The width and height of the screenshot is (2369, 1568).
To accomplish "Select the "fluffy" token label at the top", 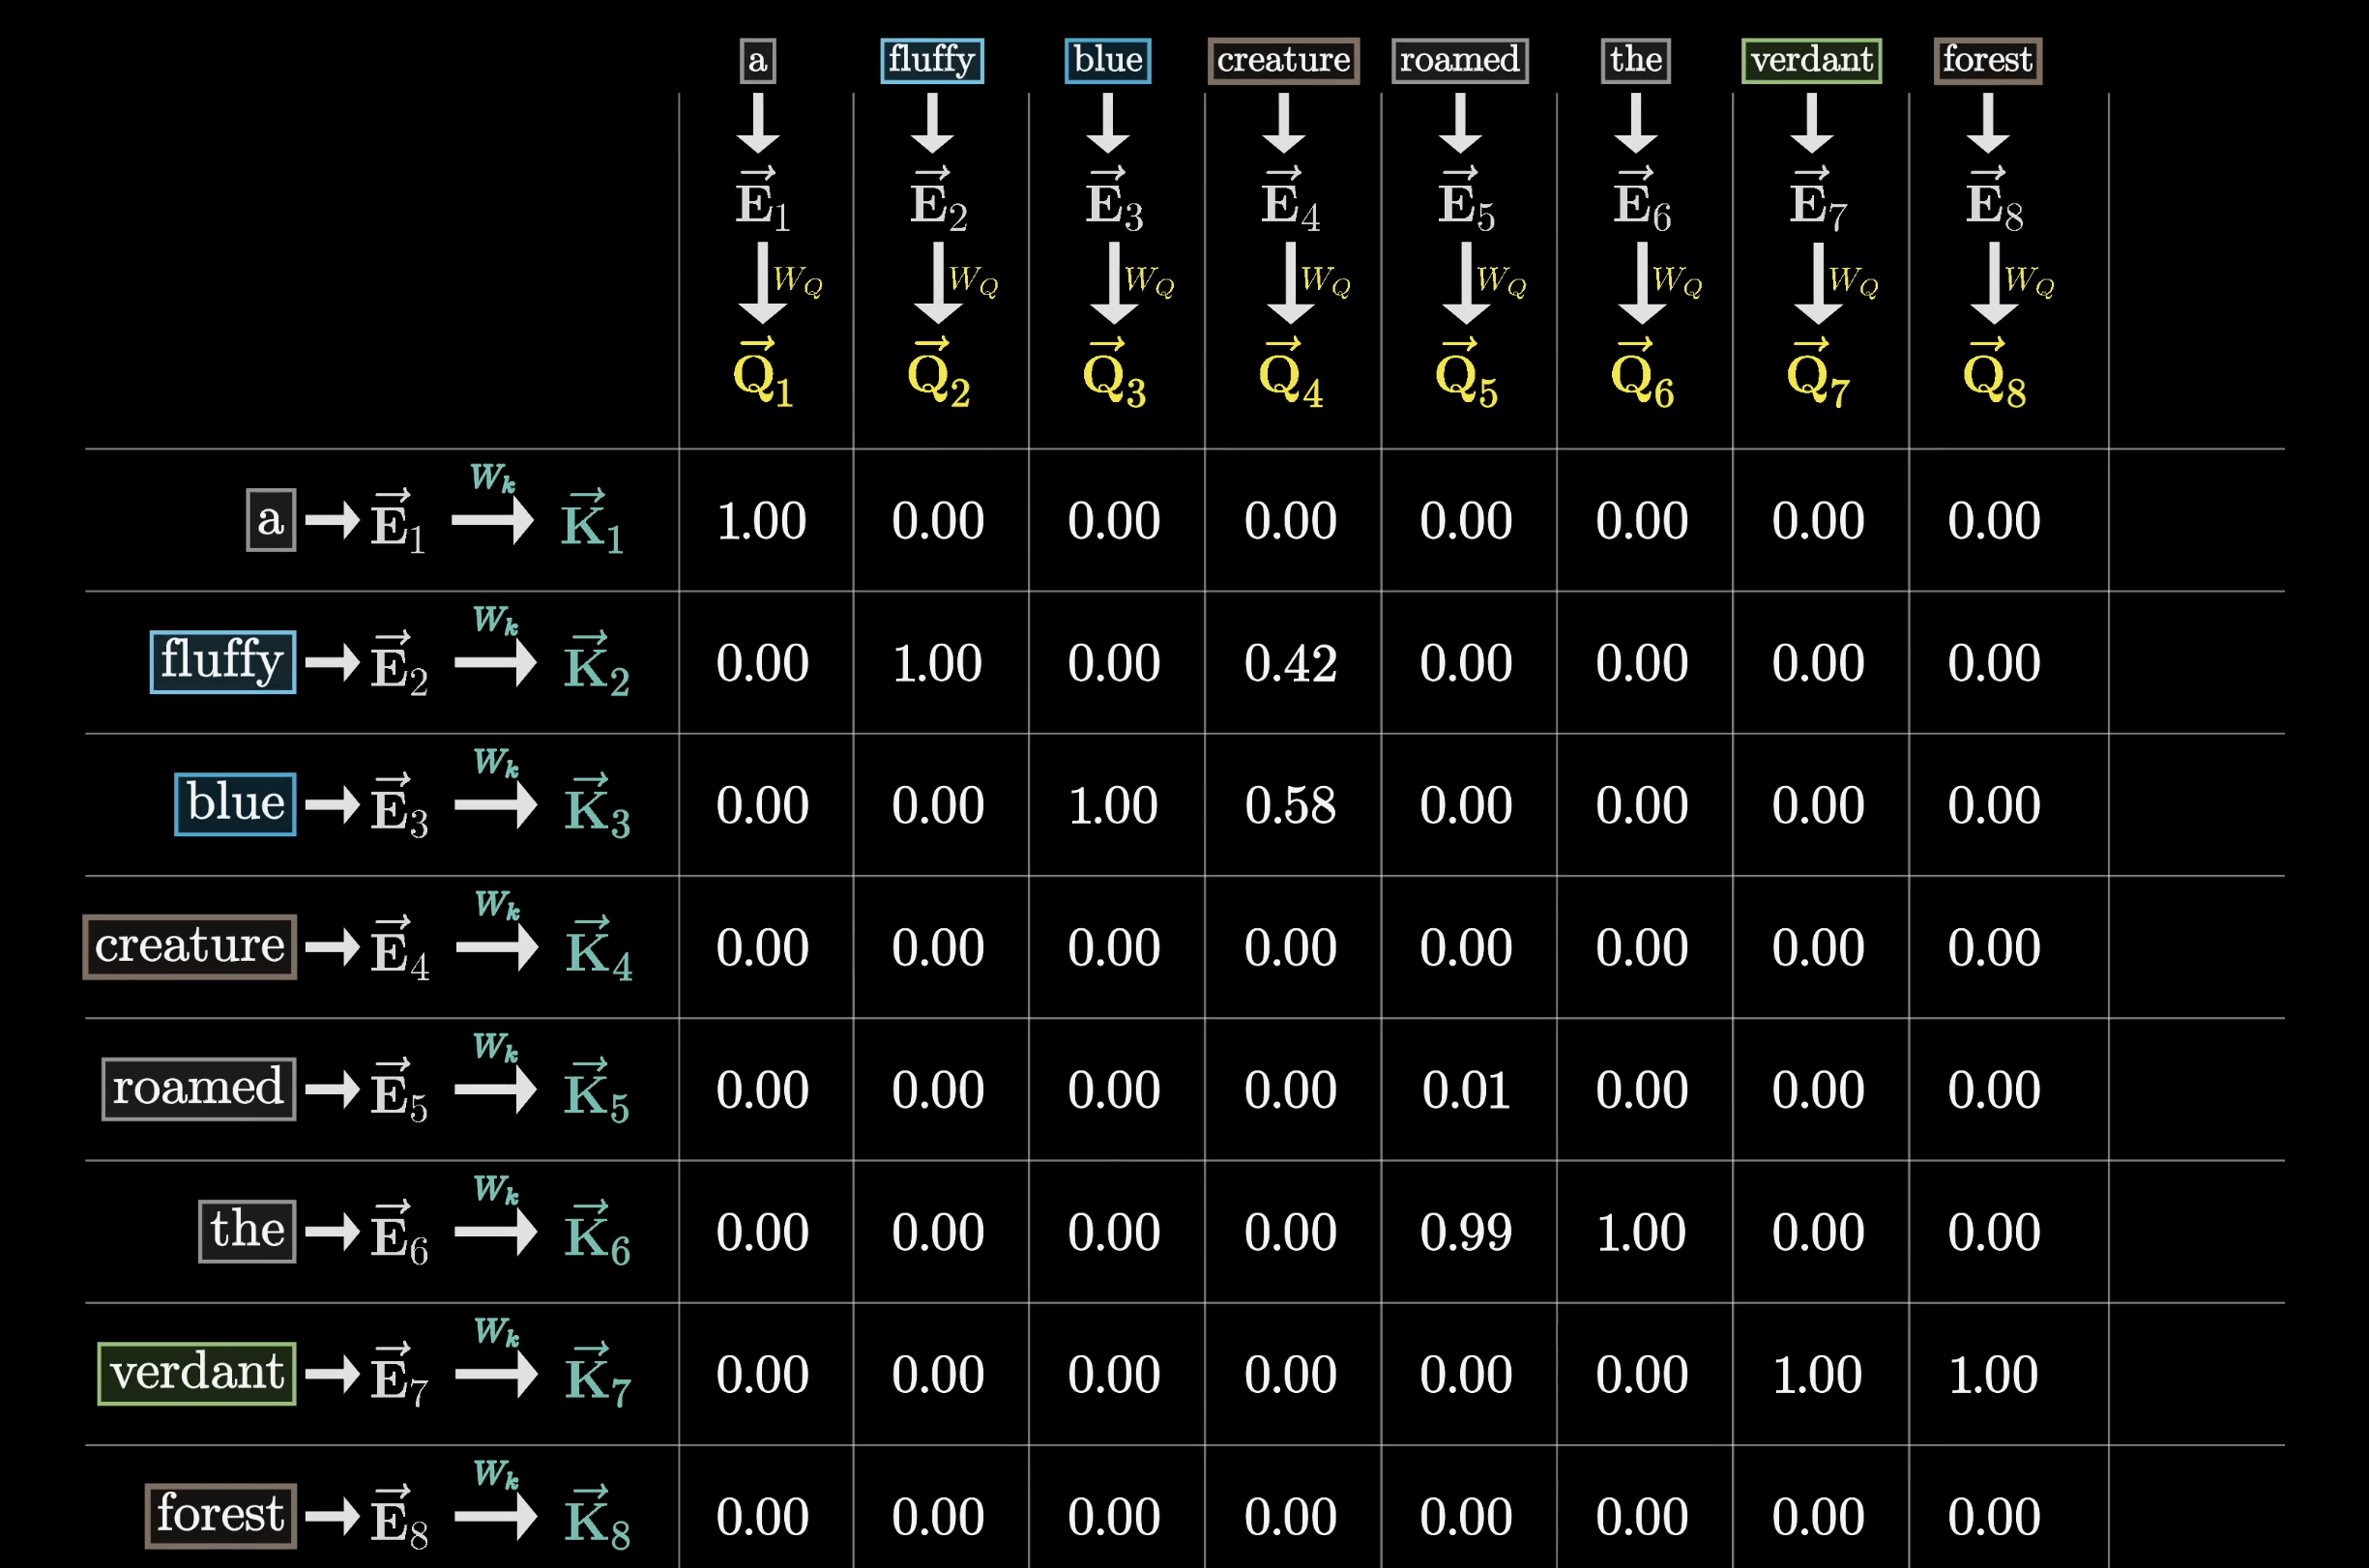I will pyautogui.click(x=930, y=60).
